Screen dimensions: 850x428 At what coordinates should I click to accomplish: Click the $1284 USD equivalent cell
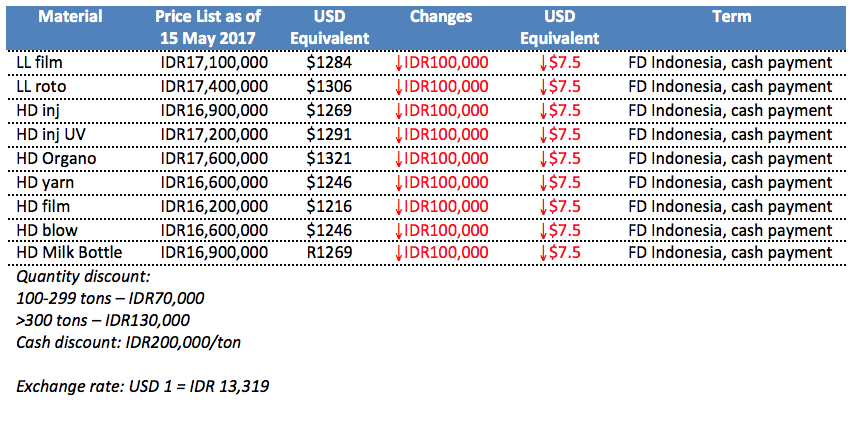pos(329,62)
